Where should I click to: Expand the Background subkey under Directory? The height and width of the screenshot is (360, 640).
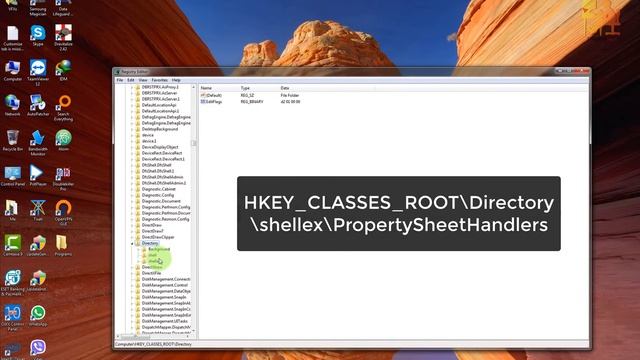[139, 249]
